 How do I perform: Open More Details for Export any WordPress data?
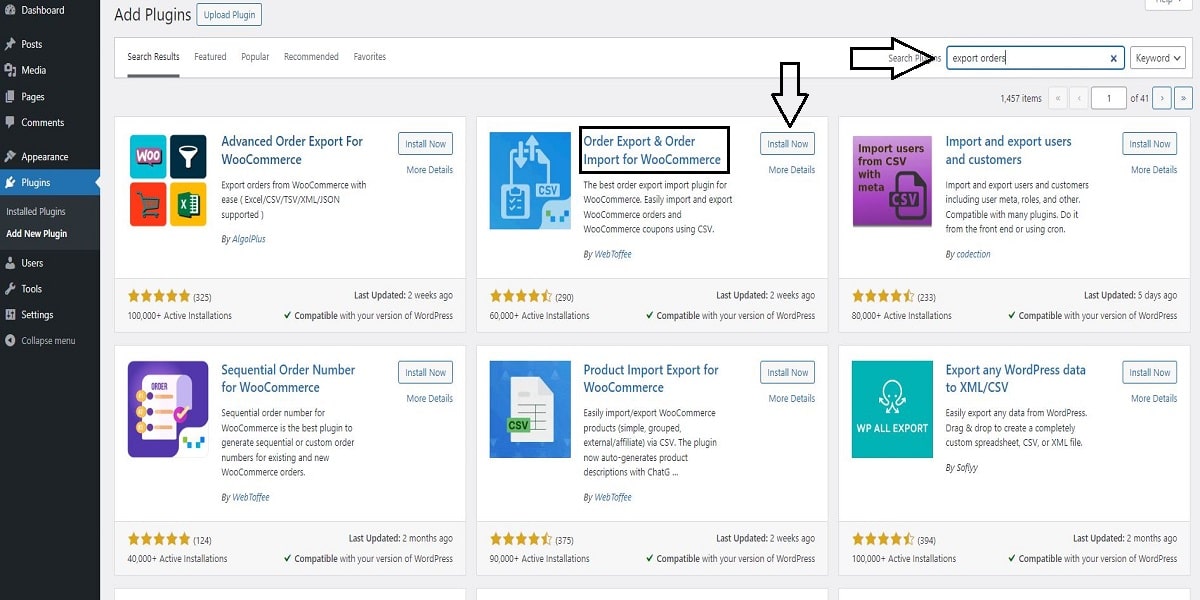(x=1153, y=398)
